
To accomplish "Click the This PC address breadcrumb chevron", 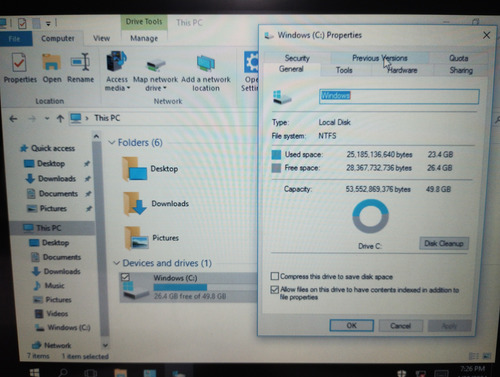I will click(x=87, y=118).
